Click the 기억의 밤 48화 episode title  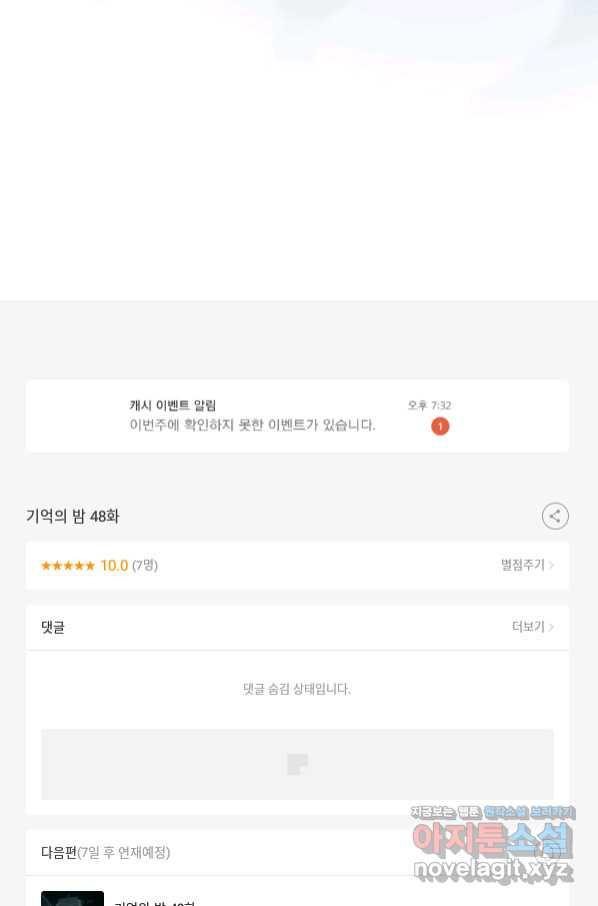click(73, 516)
